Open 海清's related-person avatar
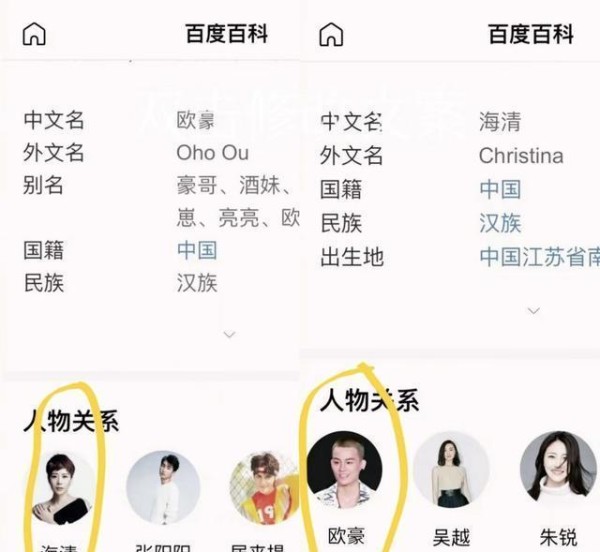 click(61, 488)
